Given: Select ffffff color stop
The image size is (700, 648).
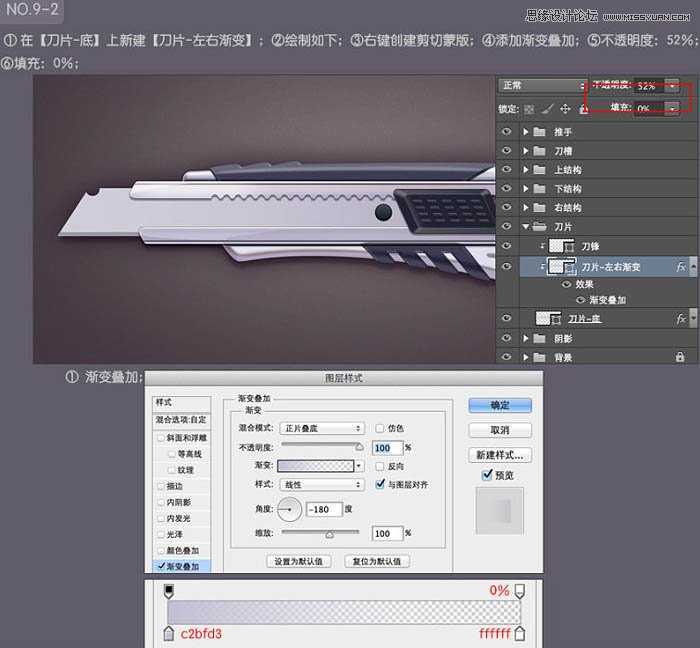Looking at the screenshot, I should 520,633.
